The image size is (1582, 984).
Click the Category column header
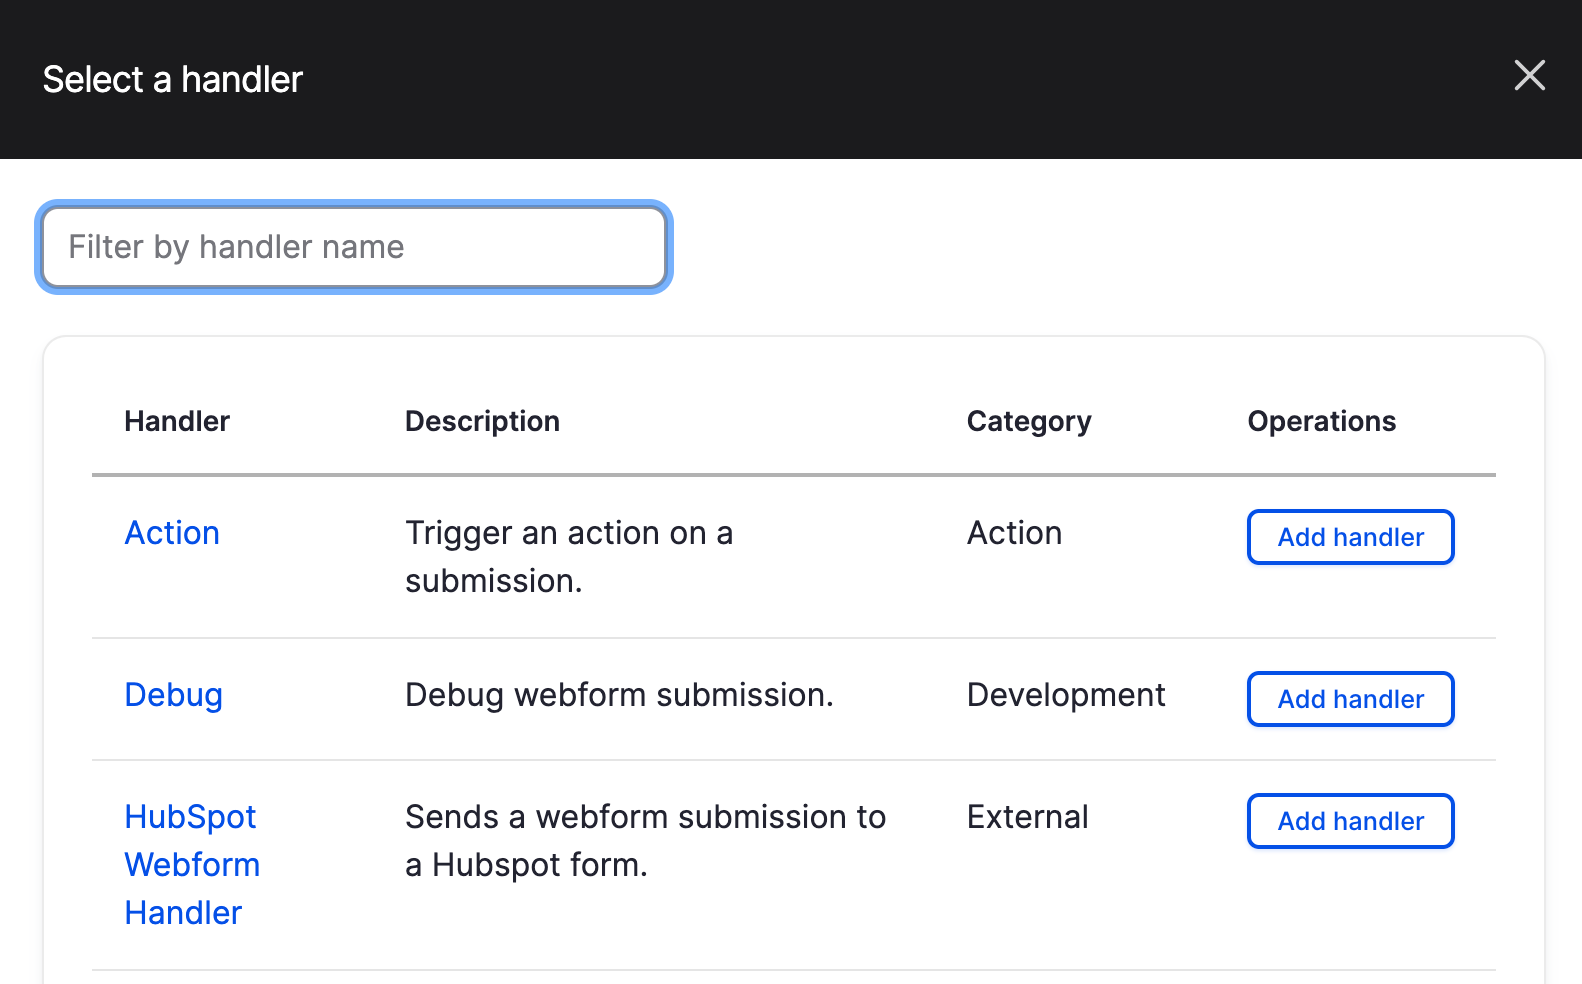click(x=1029, y=422)
